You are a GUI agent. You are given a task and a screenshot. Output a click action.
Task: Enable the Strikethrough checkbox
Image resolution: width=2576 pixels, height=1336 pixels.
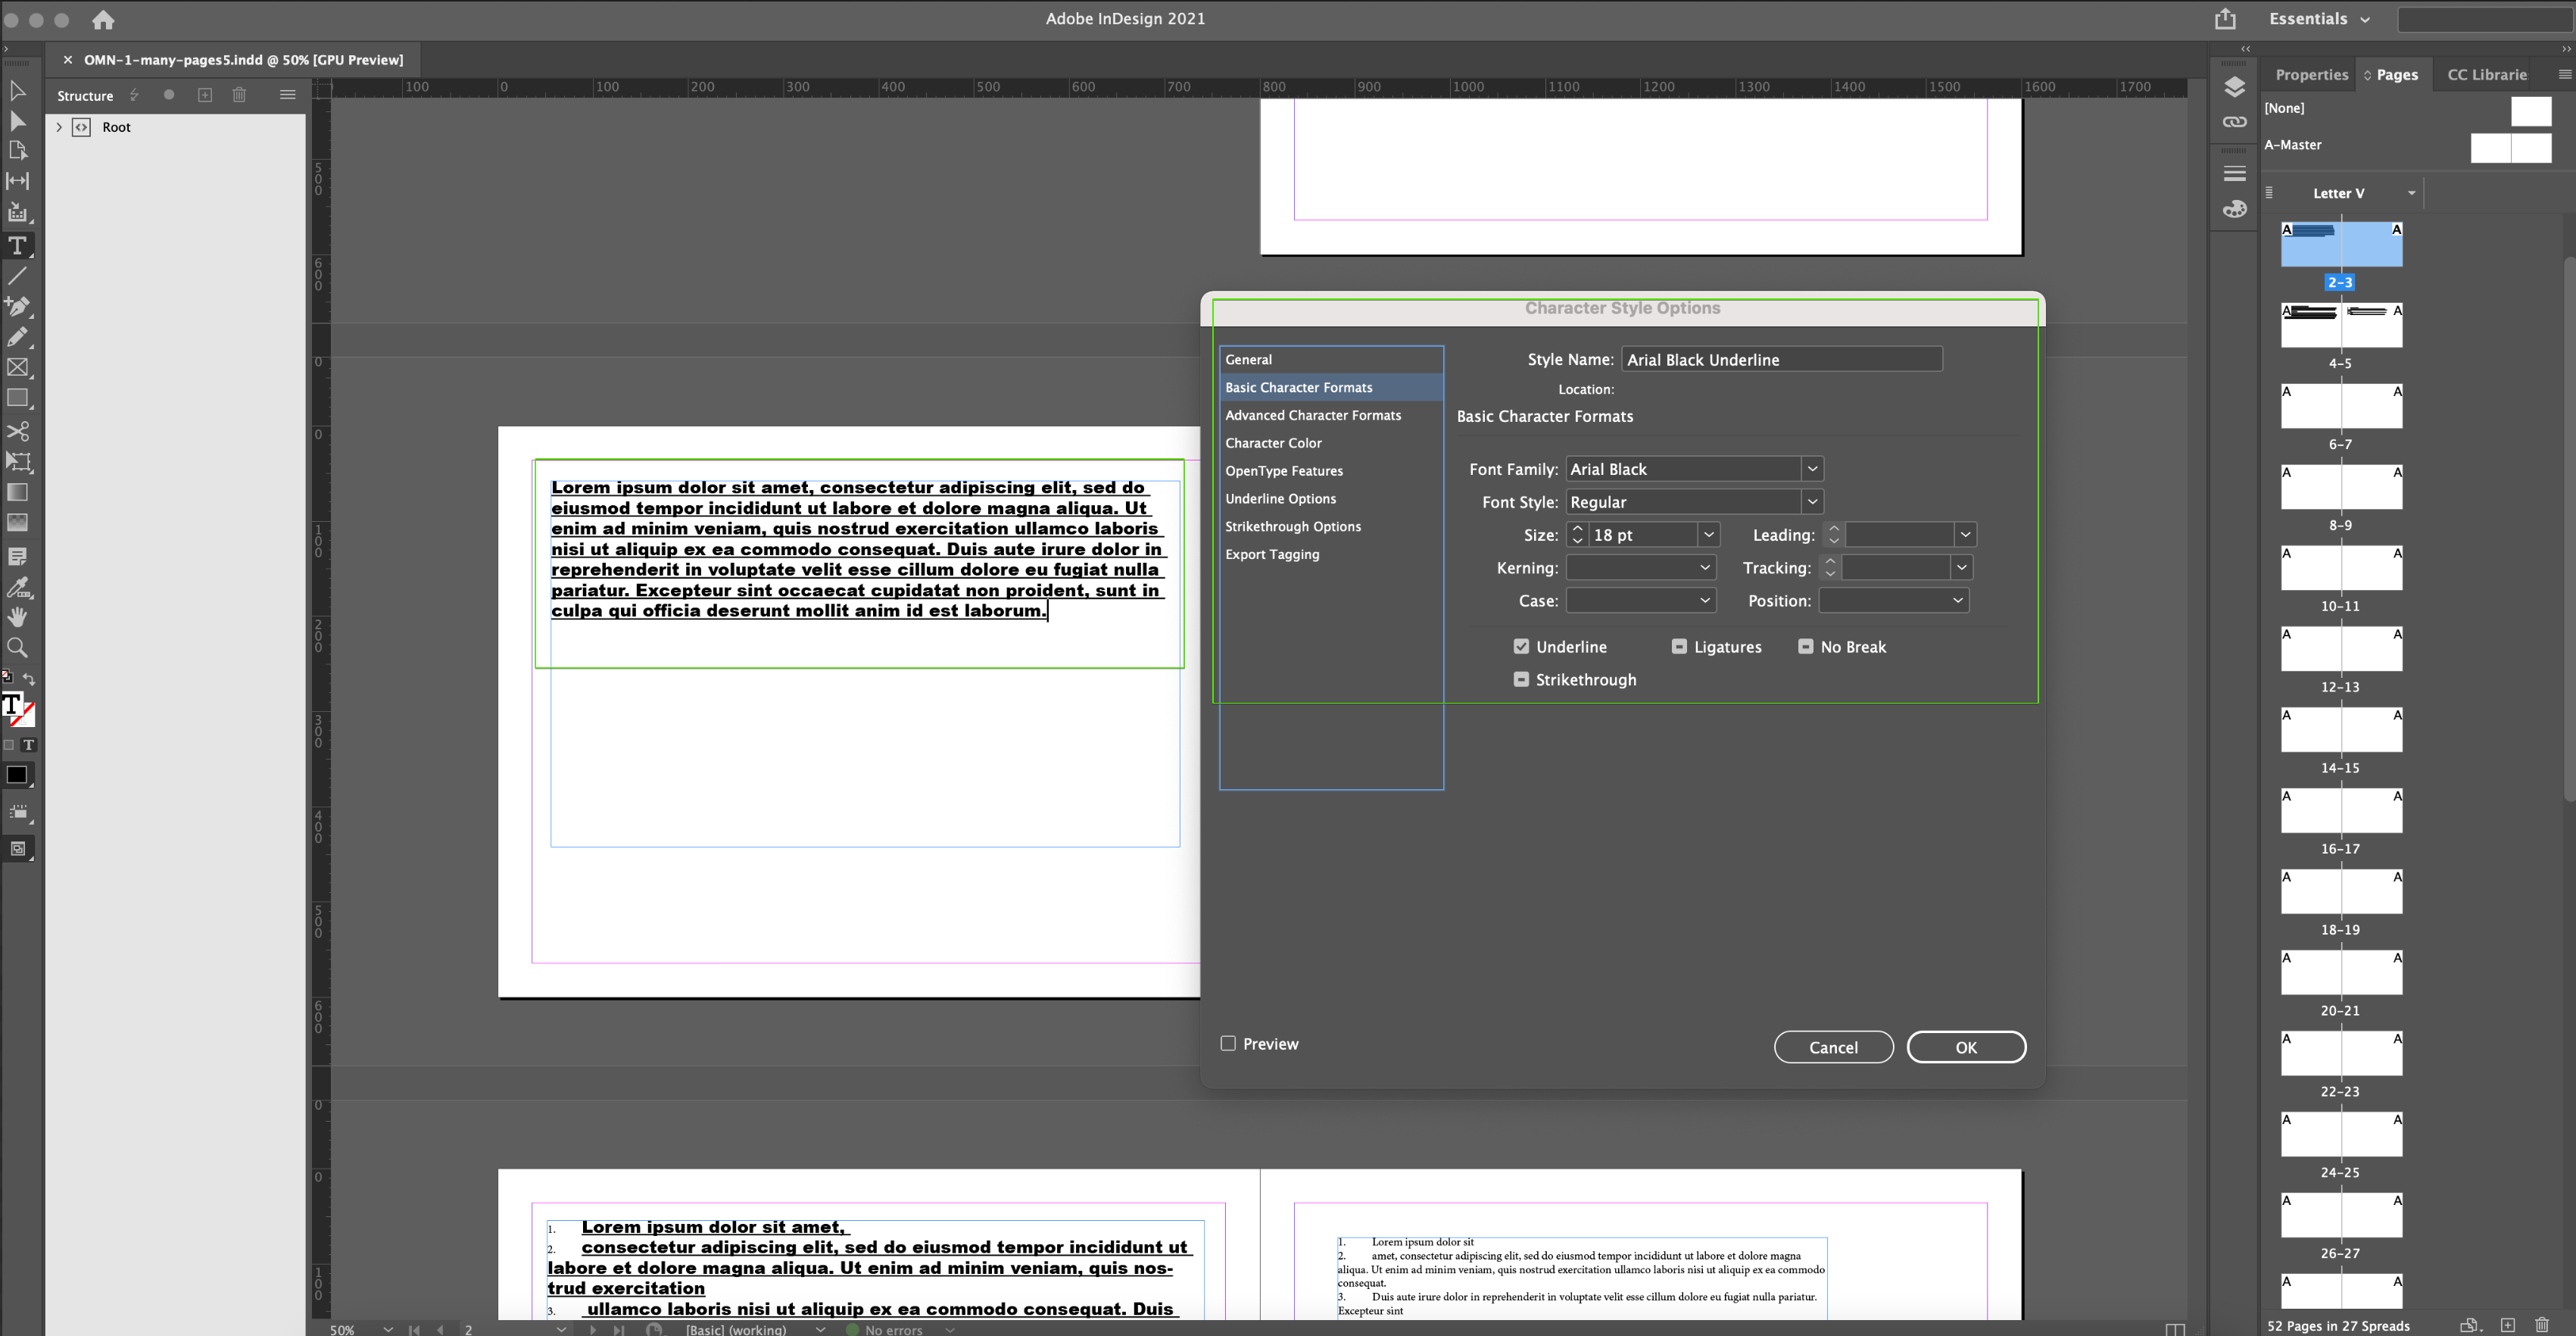(1521, 679)
